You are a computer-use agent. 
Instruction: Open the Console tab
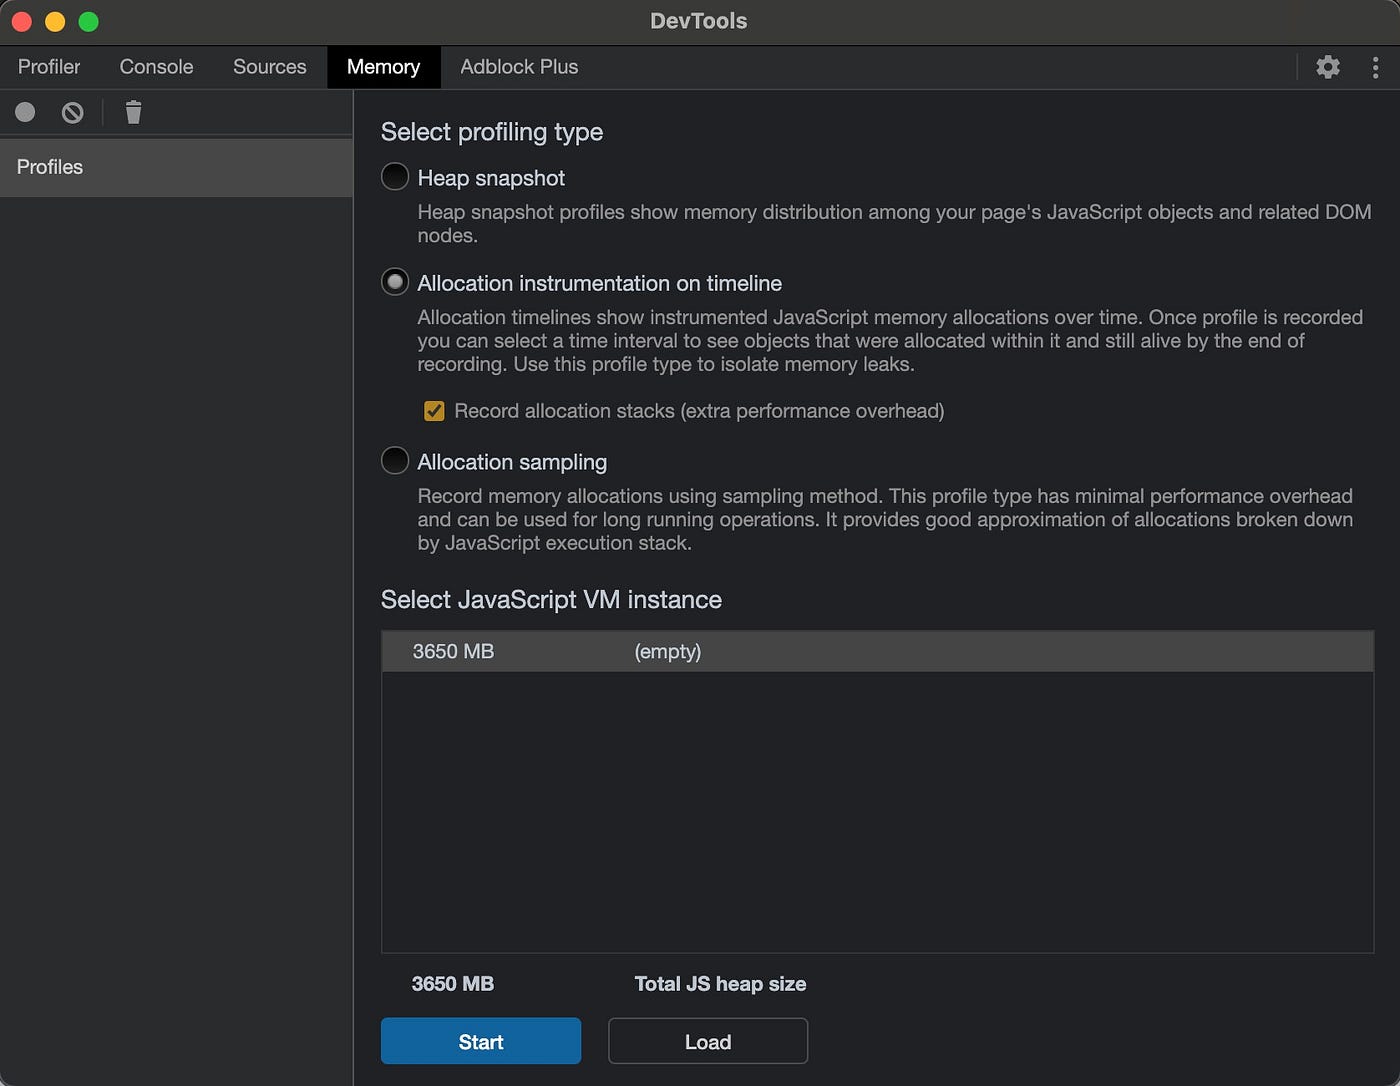click(x=156, y=67)
